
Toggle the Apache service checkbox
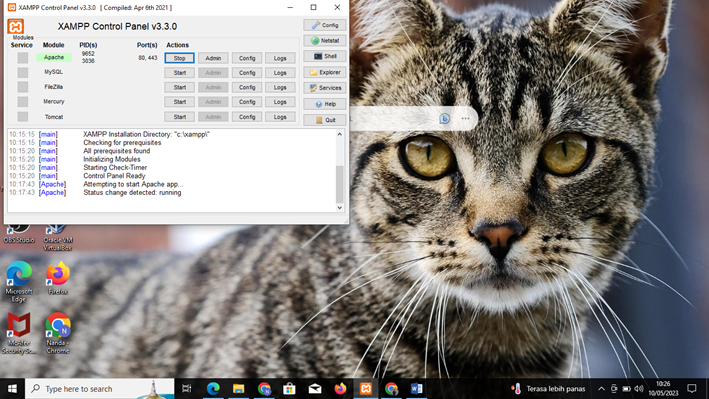pos(23,58)
